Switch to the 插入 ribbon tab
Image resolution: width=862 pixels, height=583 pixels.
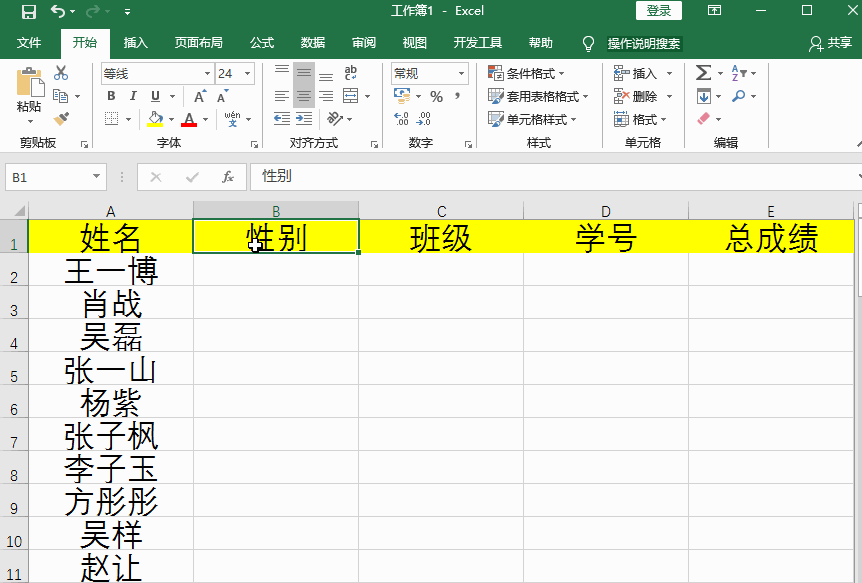click(x=135, y=42)
